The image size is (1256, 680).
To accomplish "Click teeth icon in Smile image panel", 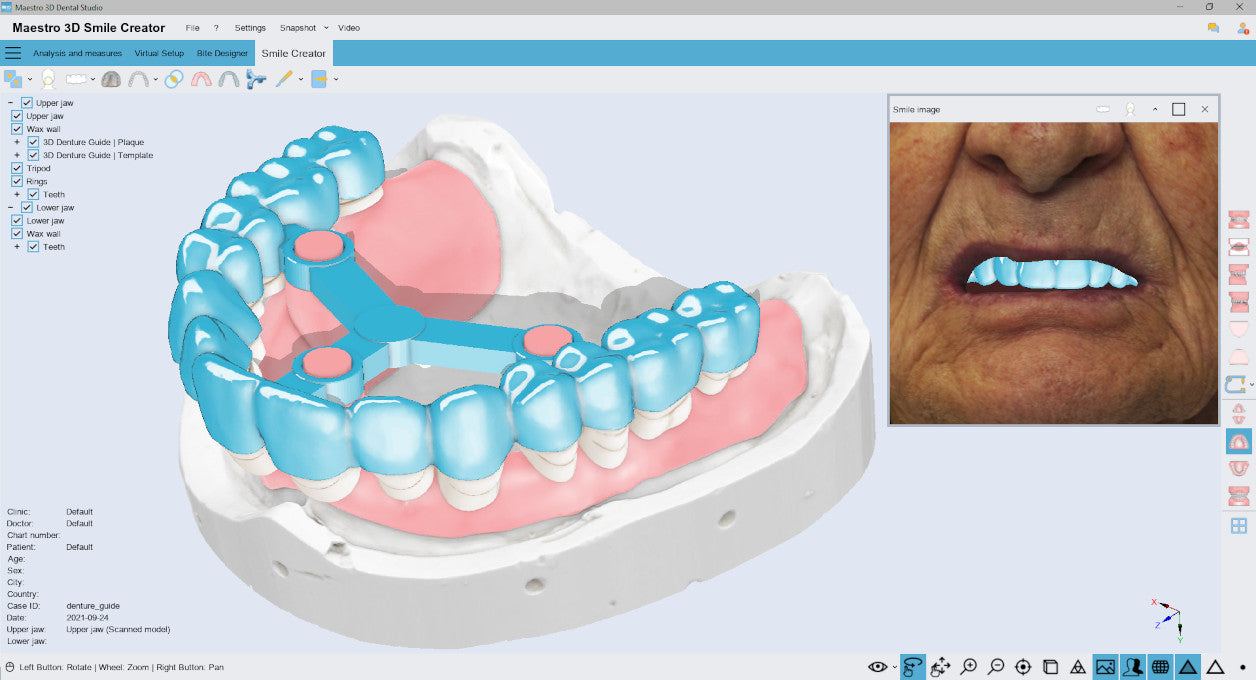I will pos(1103,109).
